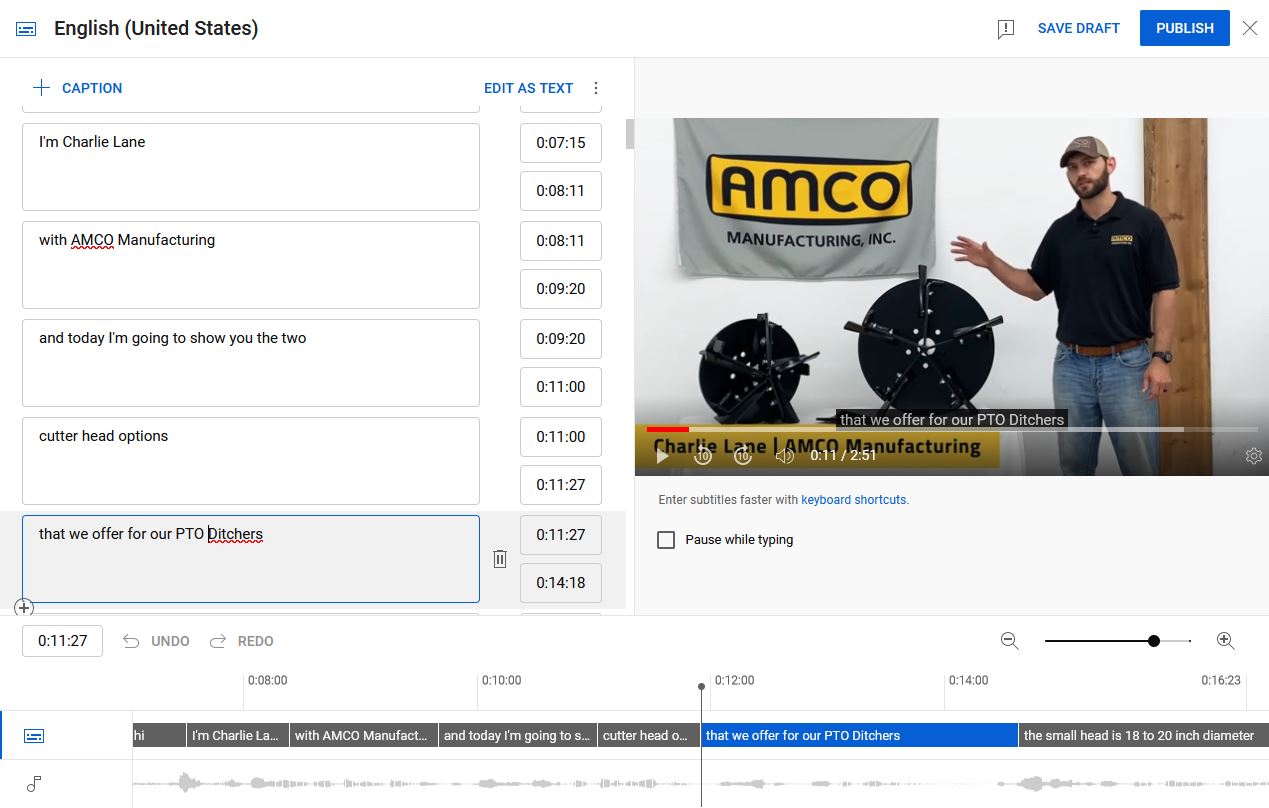The height and width of the screenshot is (808, 1269).
Task: Close the subtitle editor
Action: [1250, 28]
